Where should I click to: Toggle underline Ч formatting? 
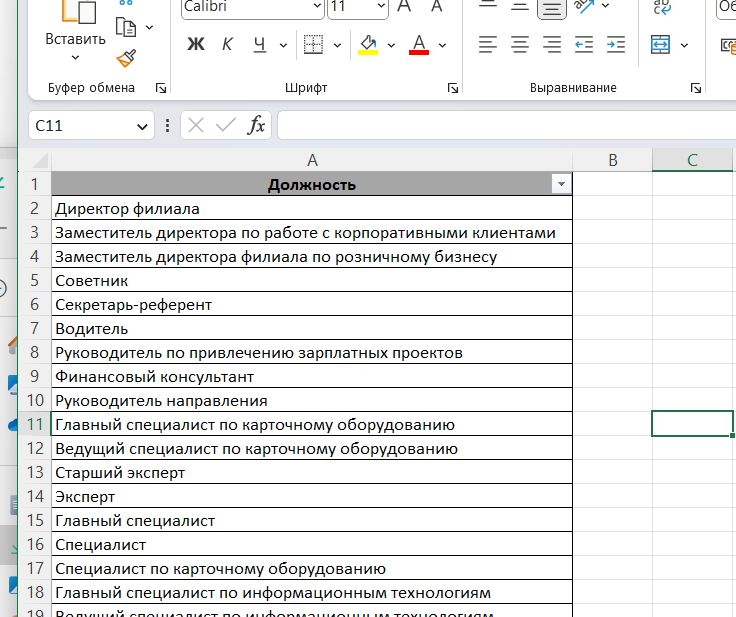coord(260,45)
